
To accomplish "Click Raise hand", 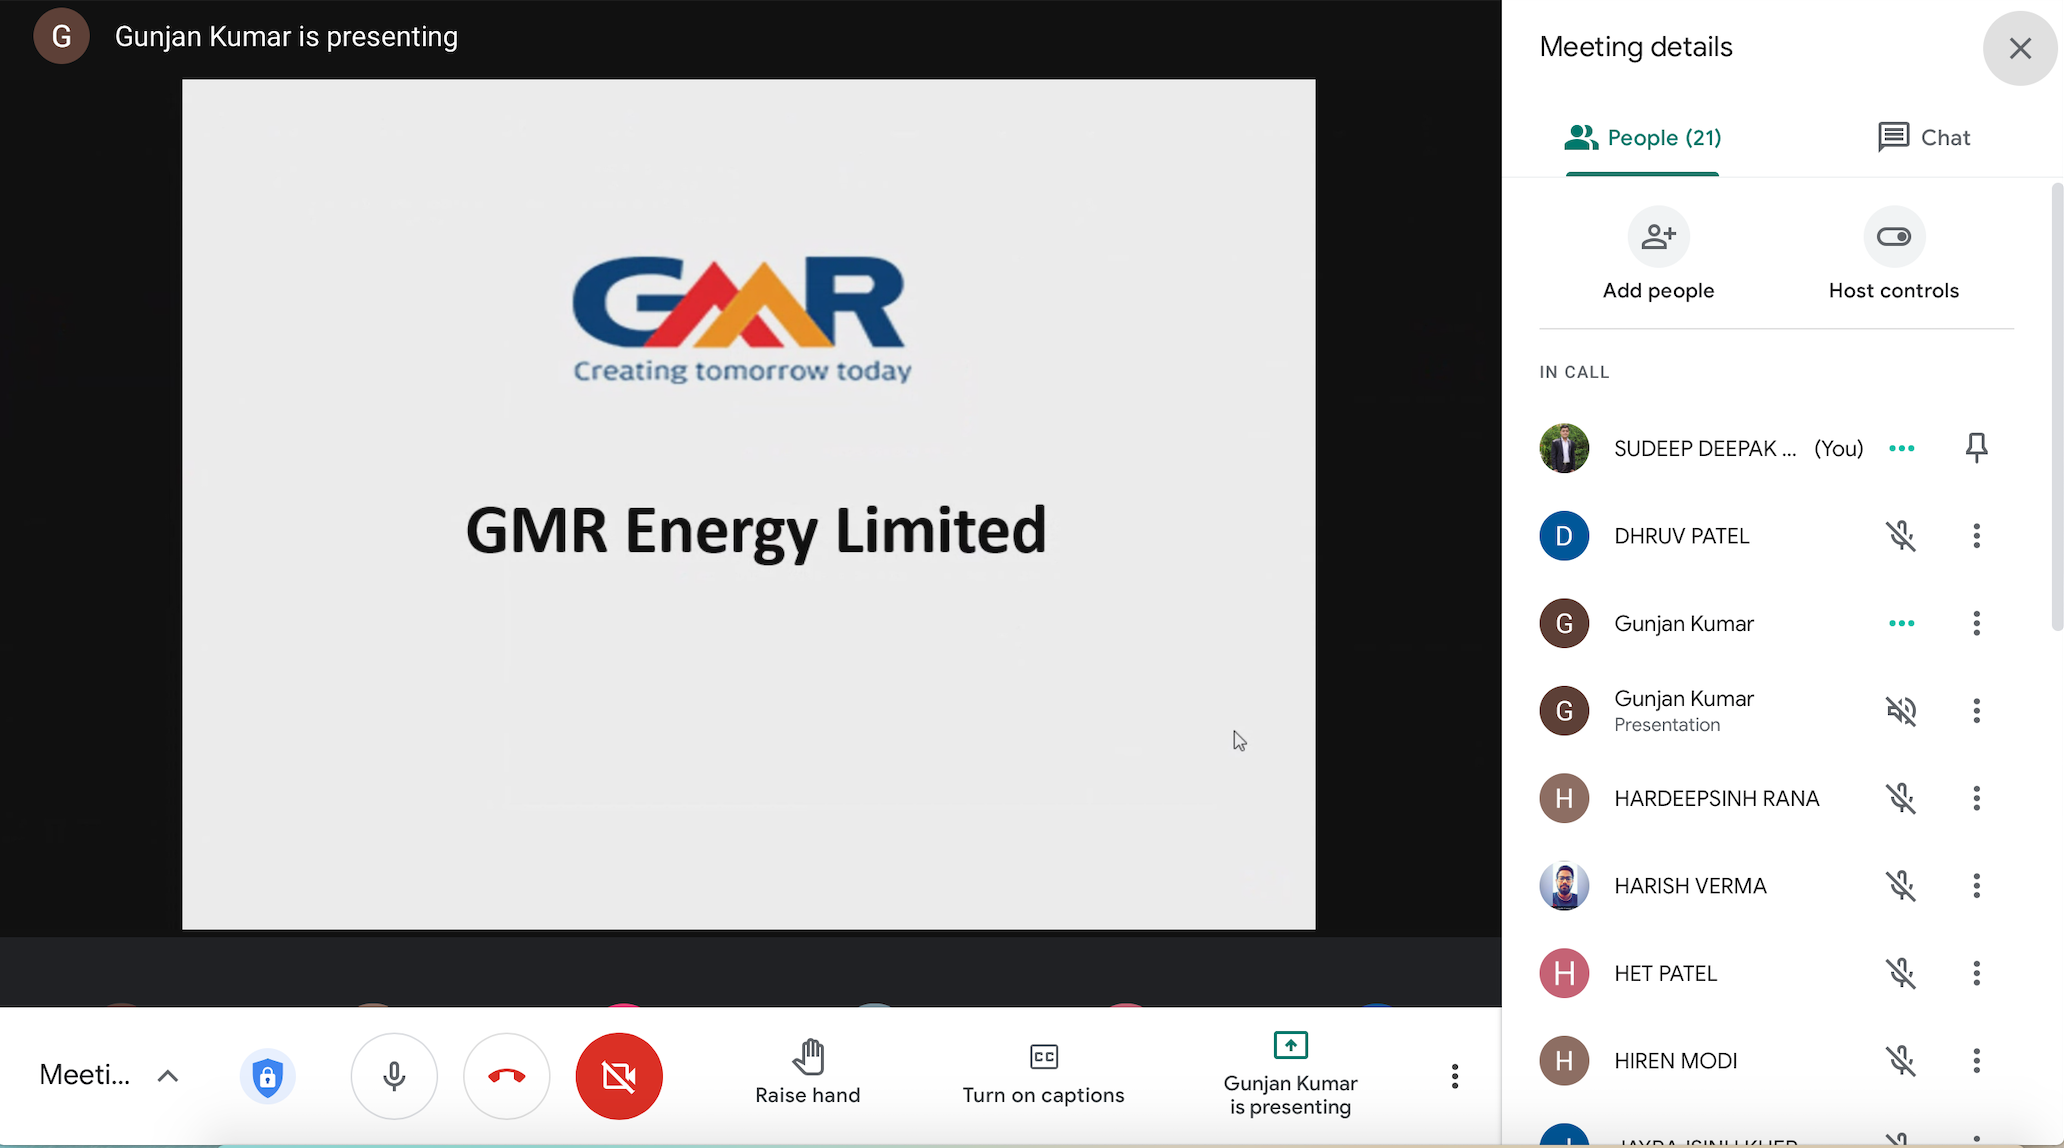I will coord(808,1072).
